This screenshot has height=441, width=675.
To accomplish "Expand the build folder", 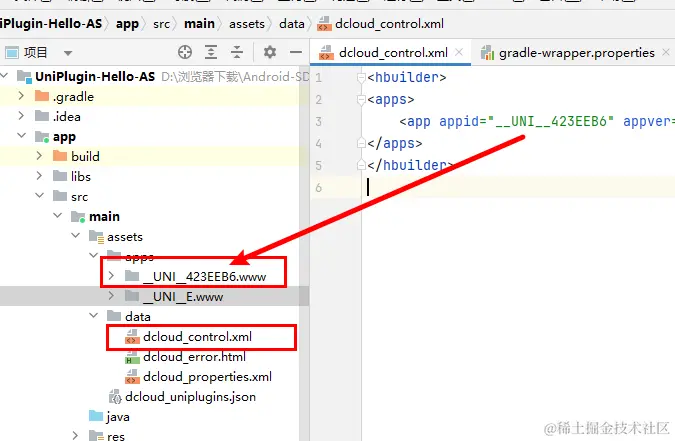I will 39,155.
